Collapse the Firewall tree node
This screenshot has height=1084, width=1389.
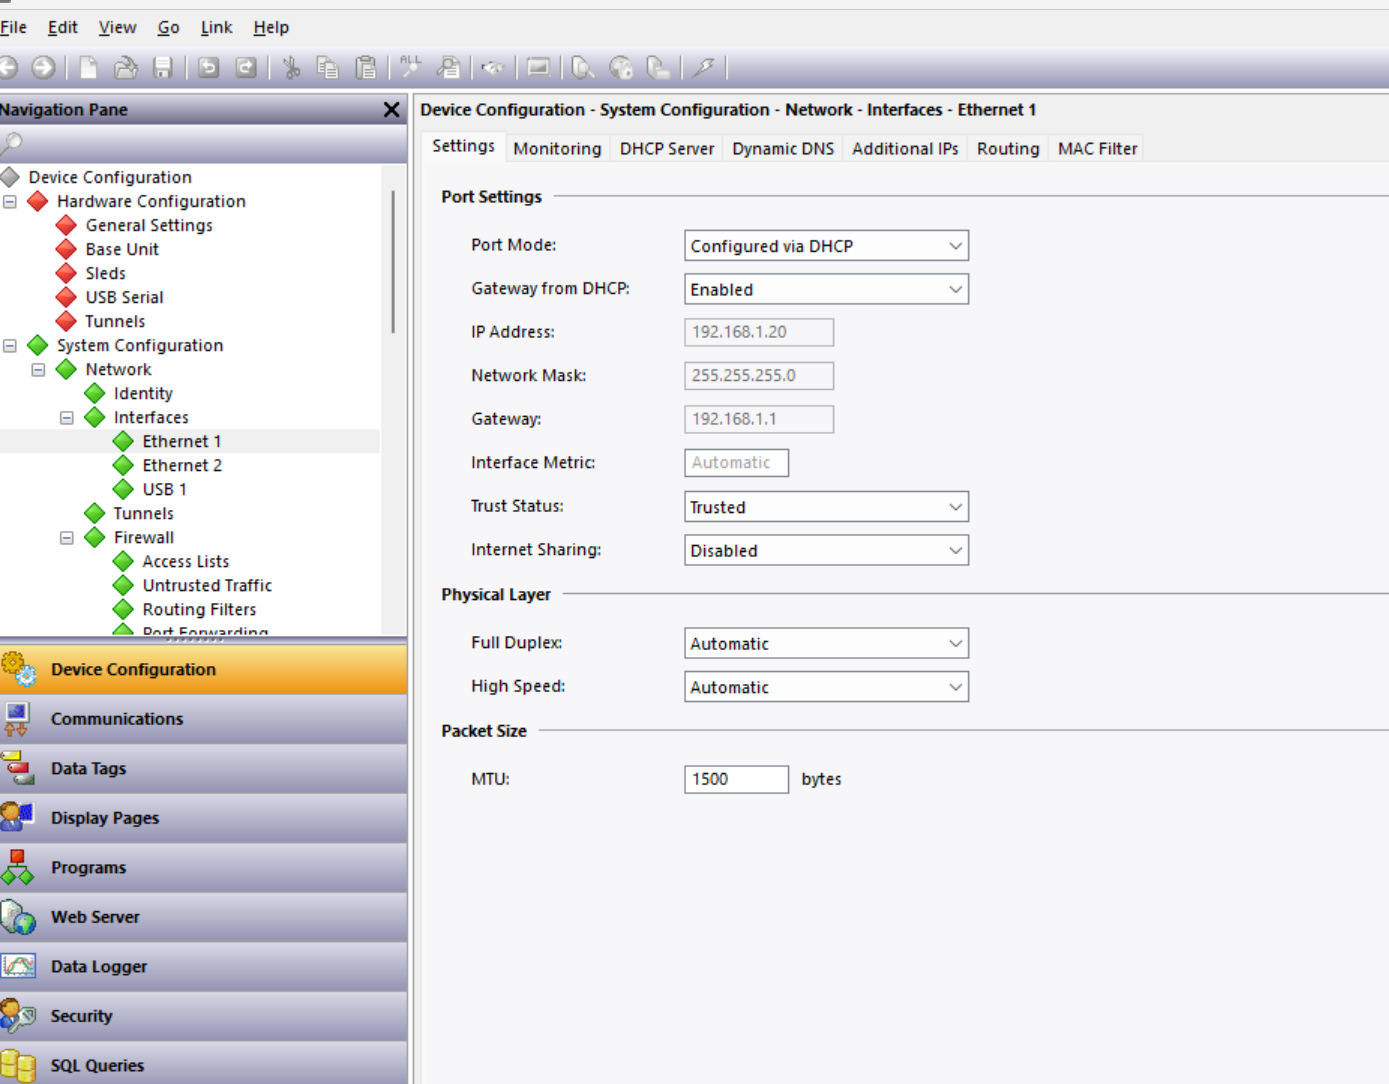[67, 538]
